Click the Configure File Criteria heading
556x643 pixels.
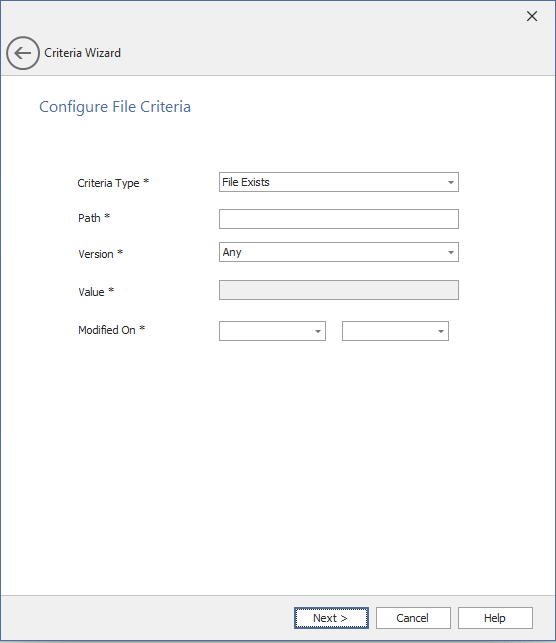(x=115, y=107)
